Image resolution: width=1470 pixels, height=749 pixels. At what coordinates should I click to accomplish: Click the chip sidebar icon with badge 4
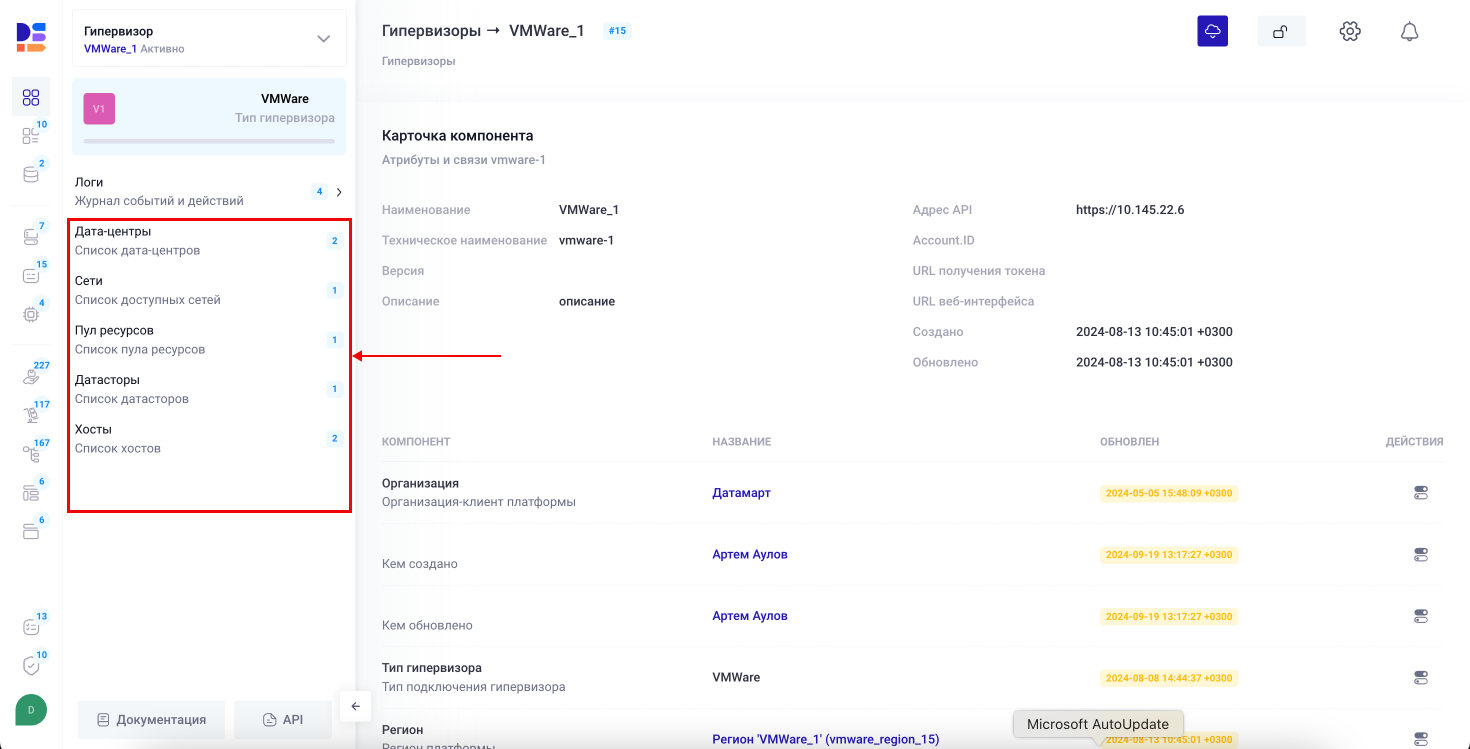(31, 313)
